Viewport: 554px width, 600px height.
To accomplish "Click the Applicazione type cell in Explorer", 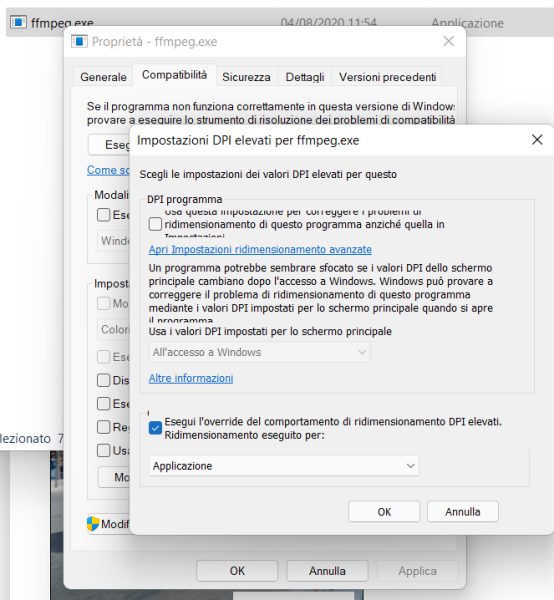I will pos(467,23).
